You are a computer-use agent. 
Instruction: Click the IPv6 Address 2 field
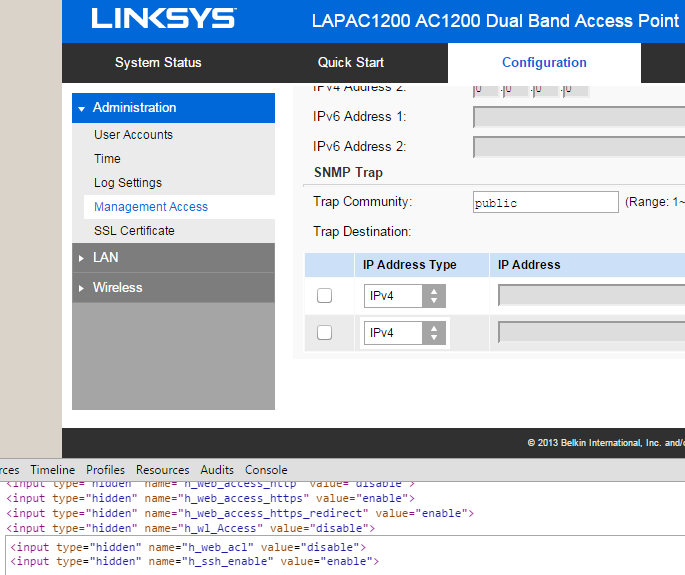[579, 147]
